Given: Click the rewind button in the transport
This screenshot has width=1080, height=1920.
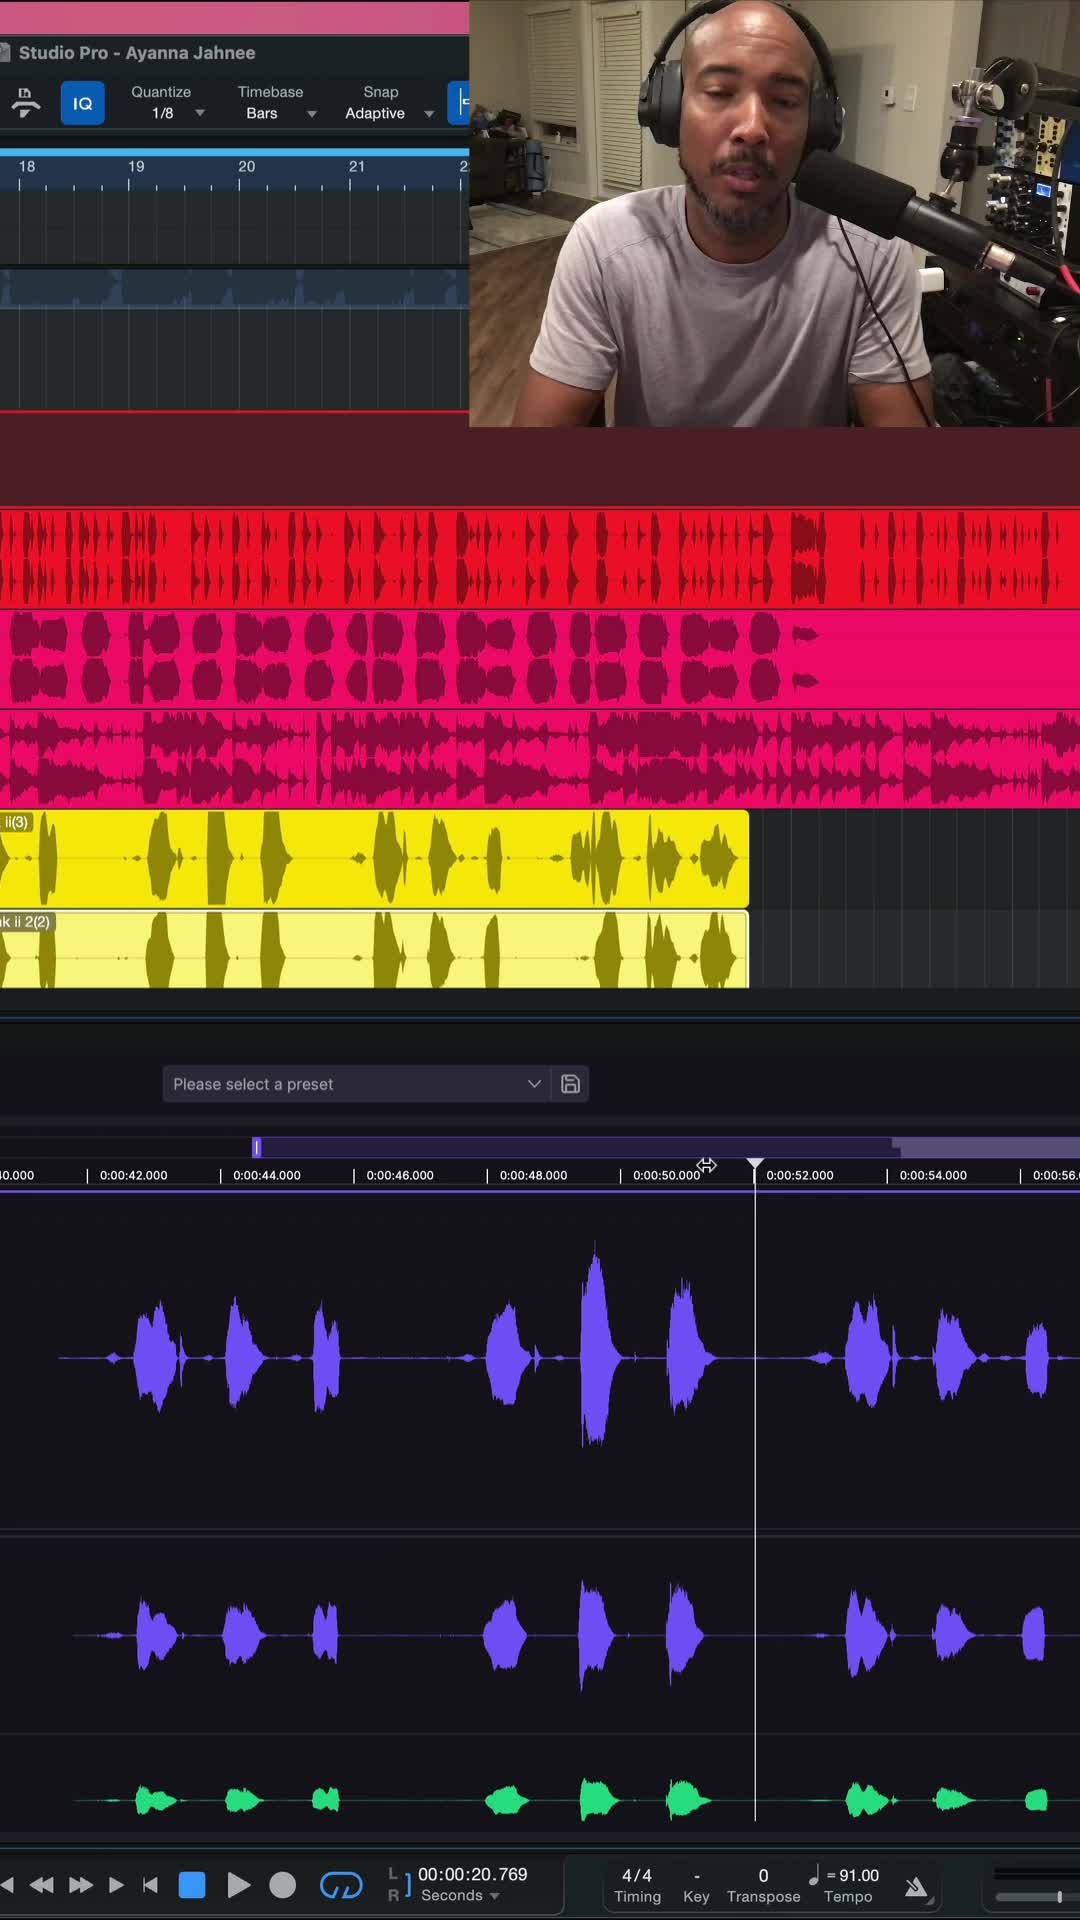Looking at the screenshot, I should pos(42,1885).
